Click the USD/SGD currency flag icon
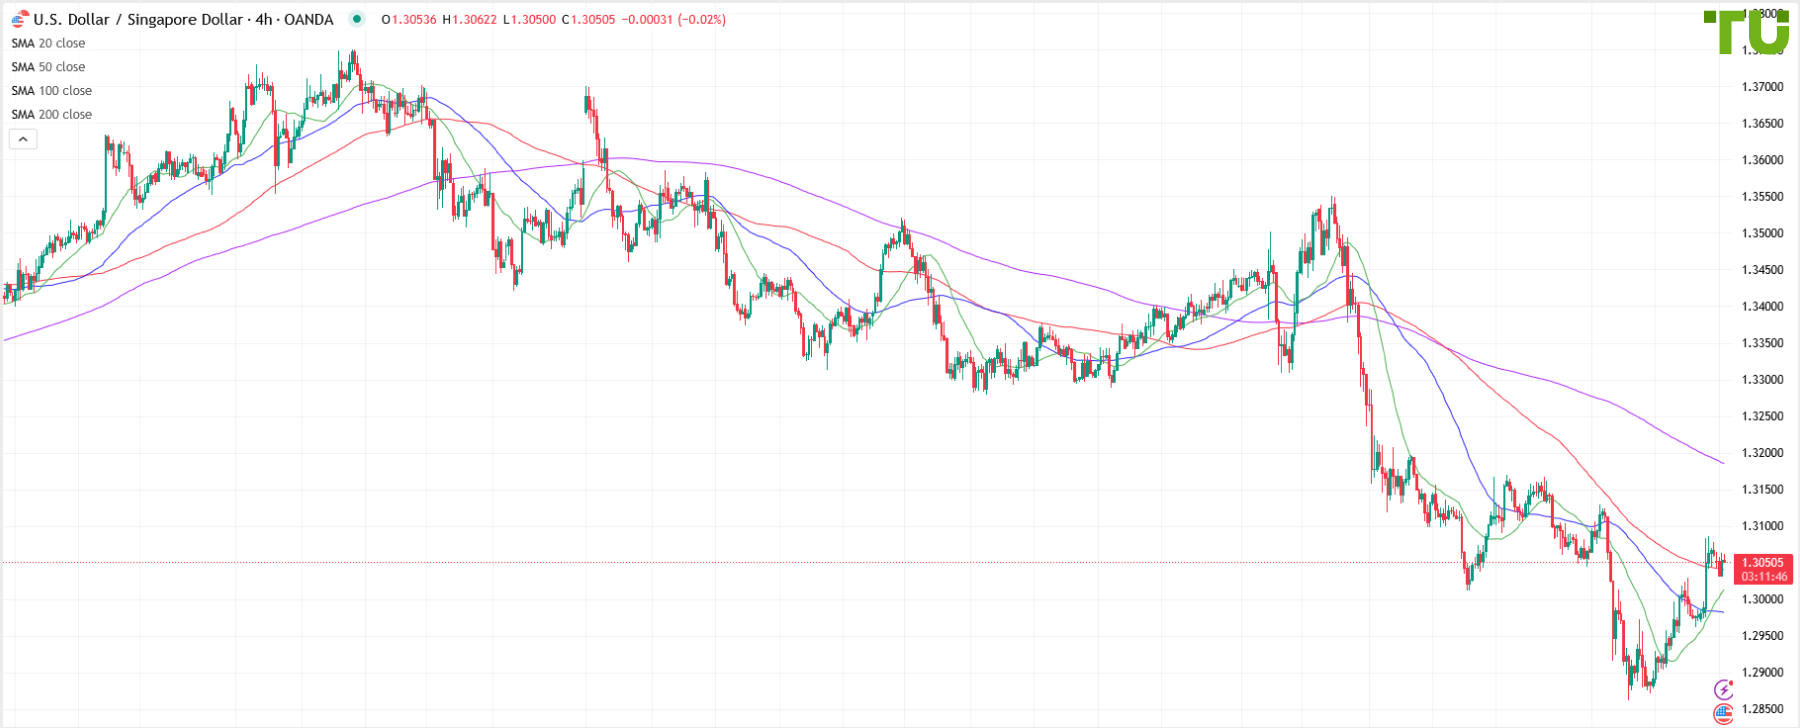Viewport: 1800px width, 728px height. (x=19, y=19)
